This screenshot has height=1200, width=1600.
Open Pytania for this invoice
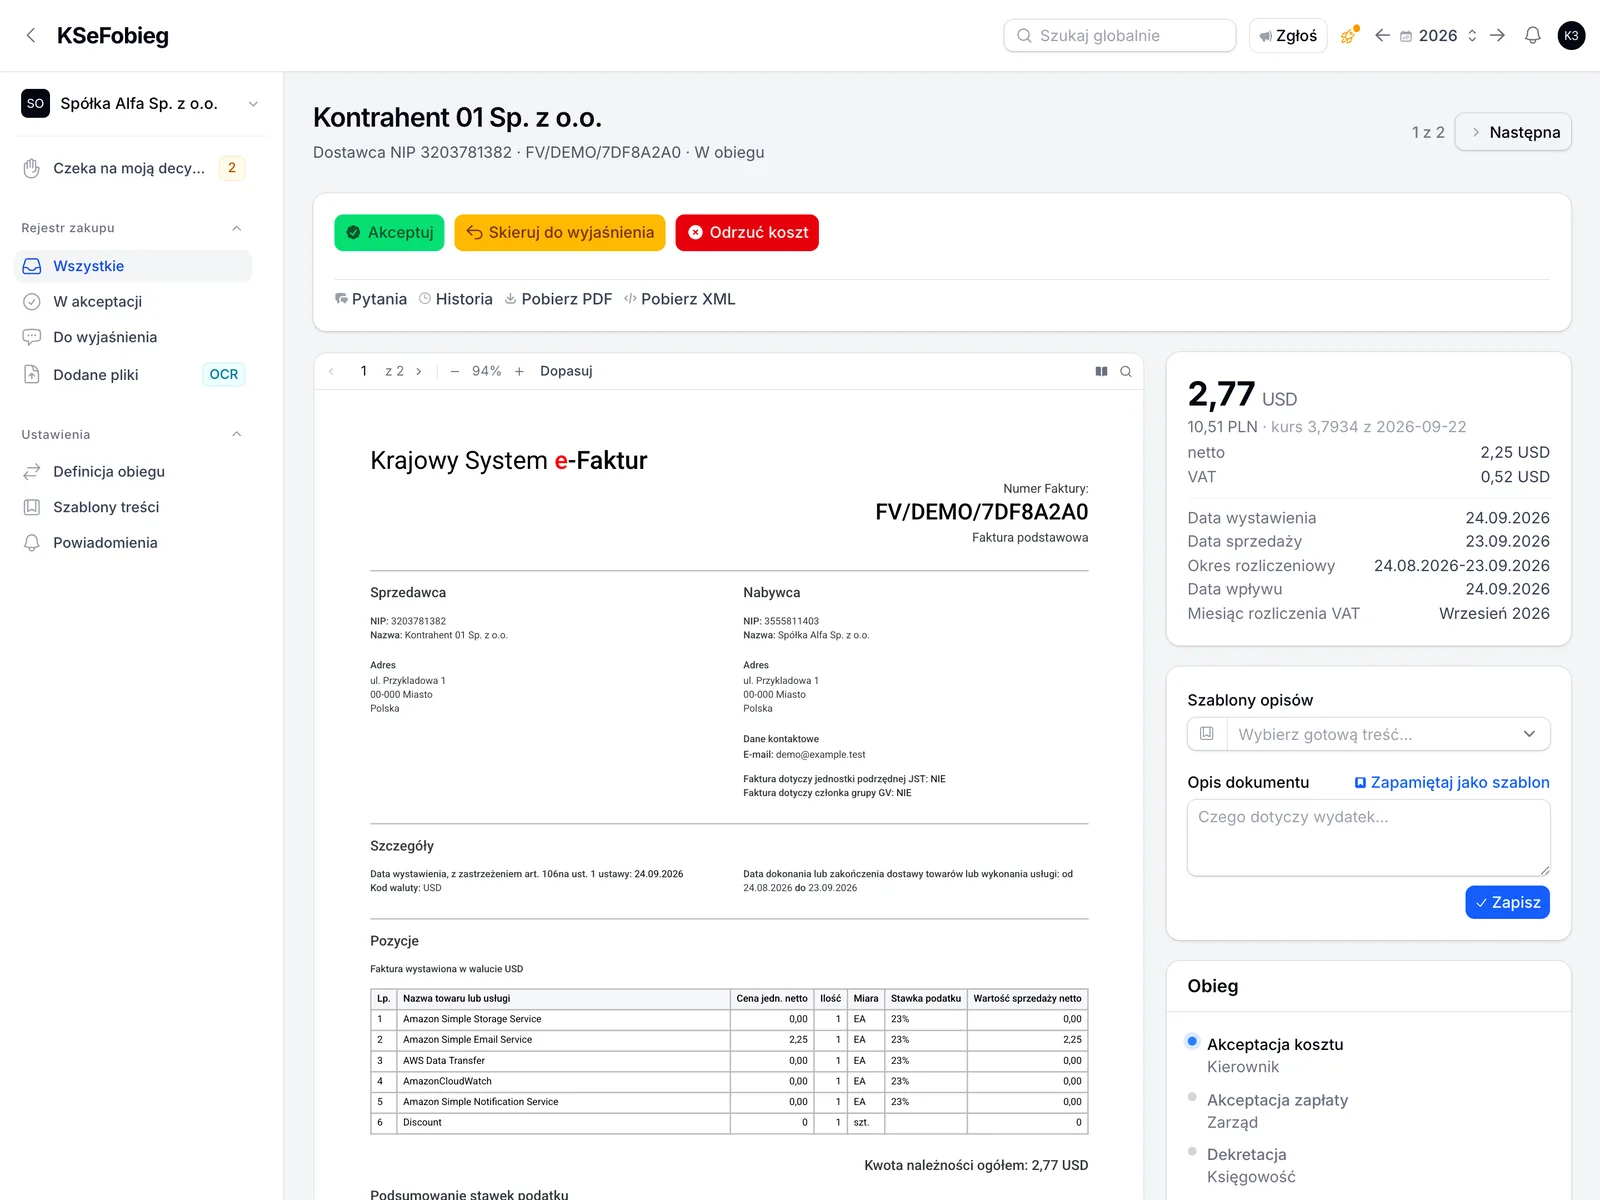pyautogui.click(x=371, y=299)
